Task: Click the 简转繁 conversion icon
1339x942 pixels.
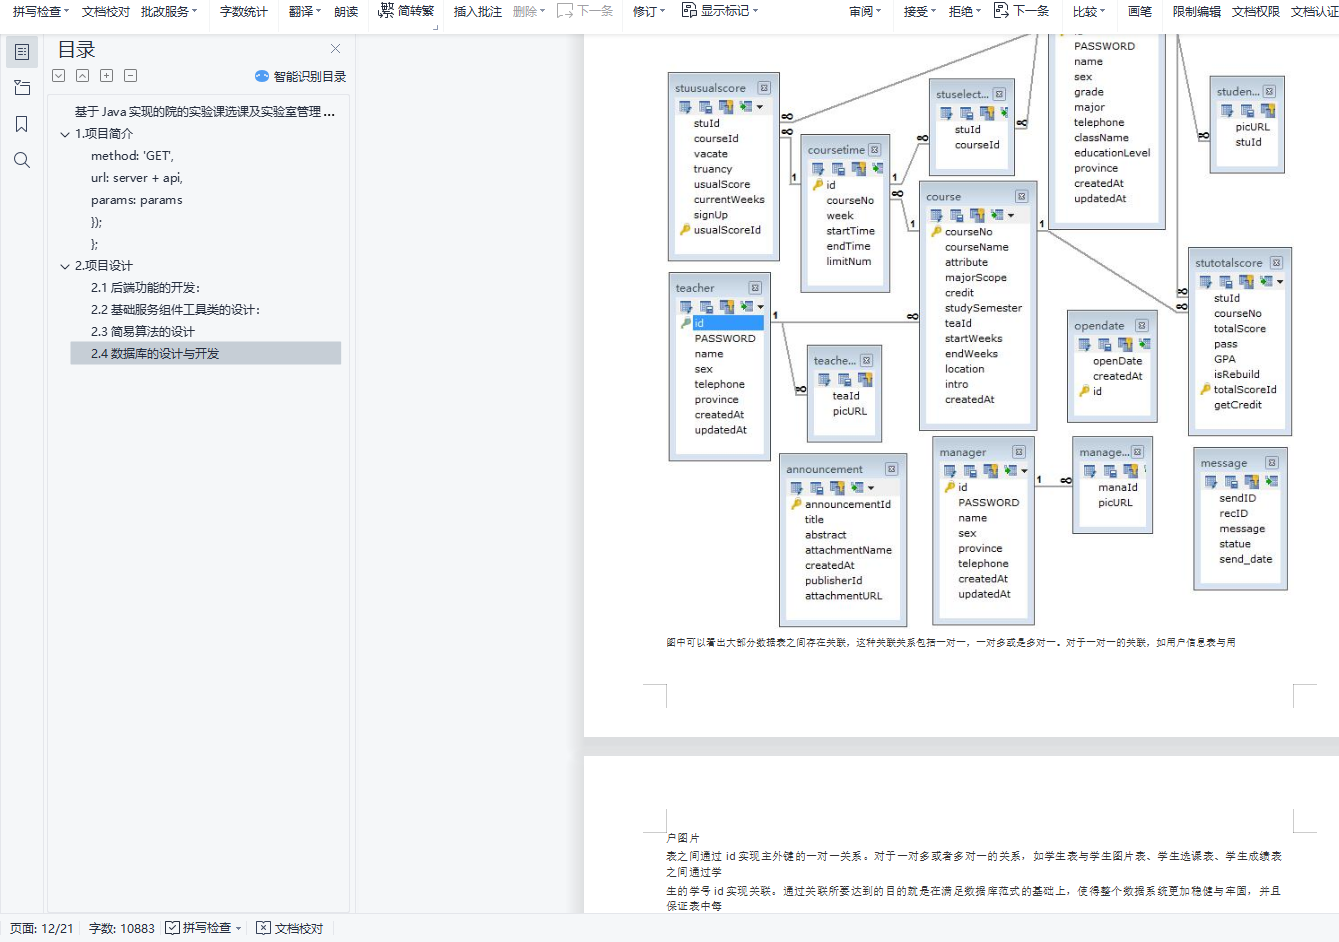Action: (387, 10)
